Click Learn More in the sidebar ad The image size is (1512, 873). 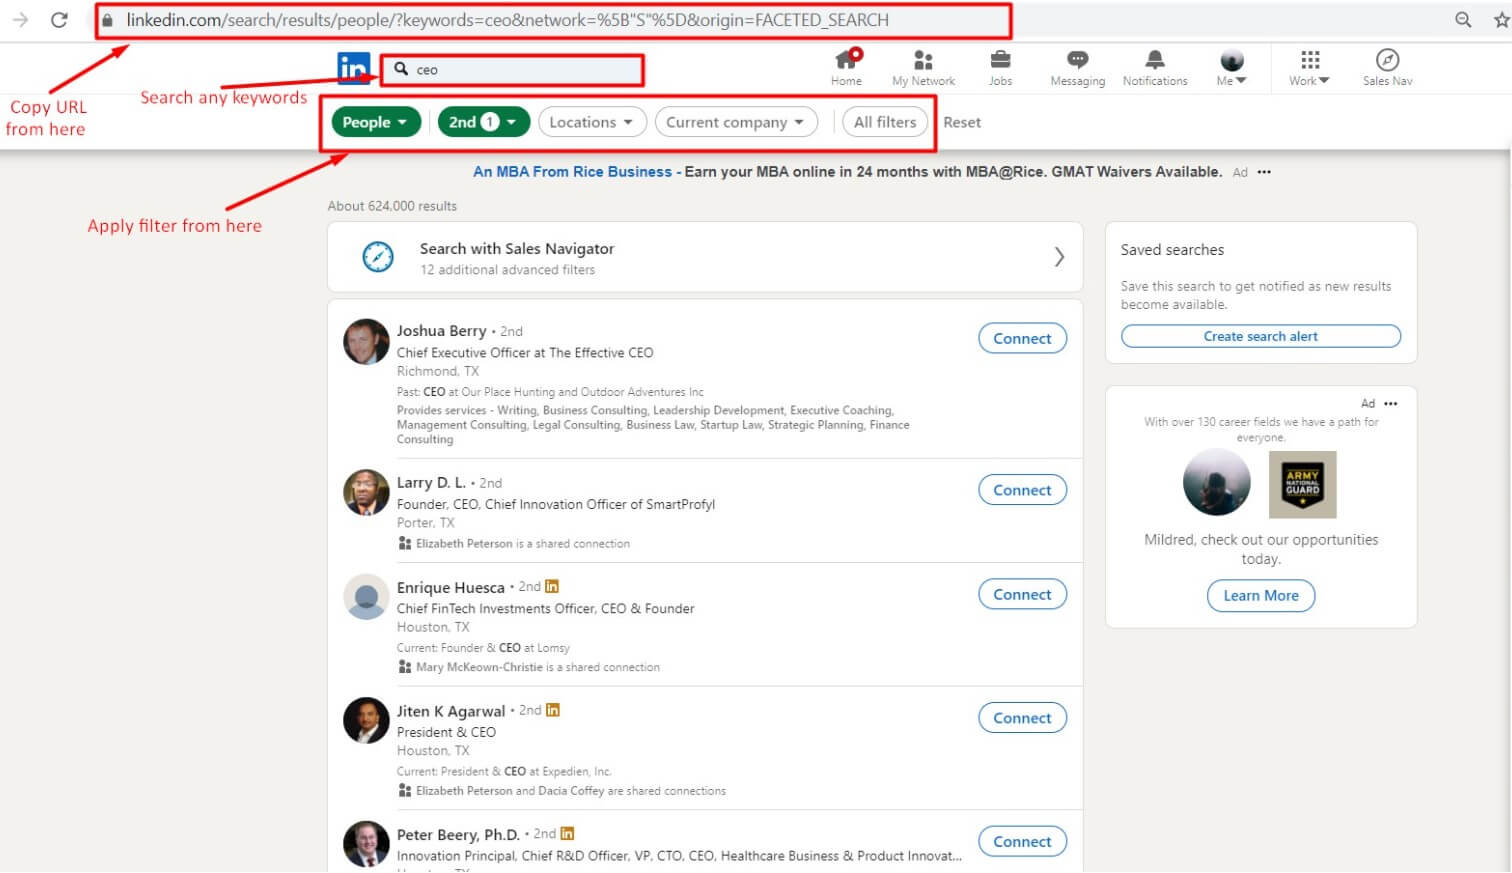(1261, 596)
